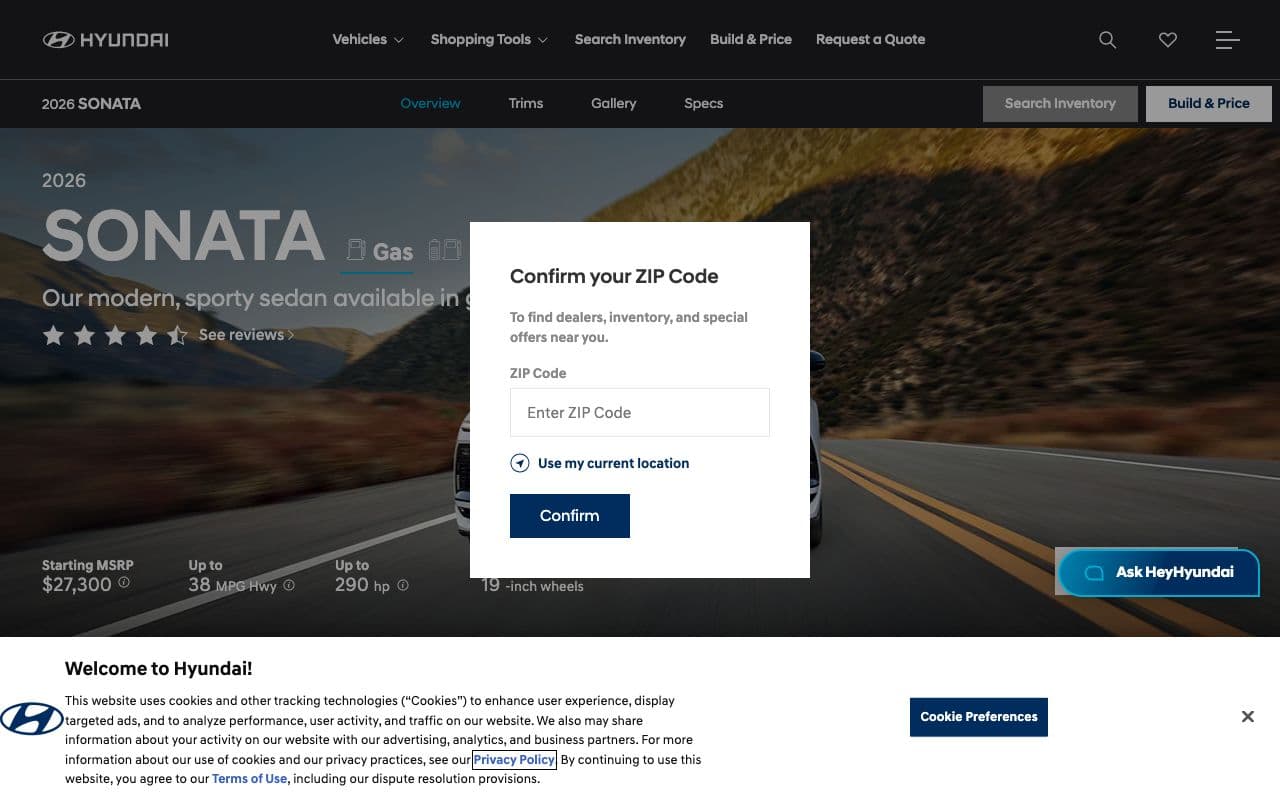Open the Privacy Policy link
This screenshot has height=800, width=1280.
514,760
